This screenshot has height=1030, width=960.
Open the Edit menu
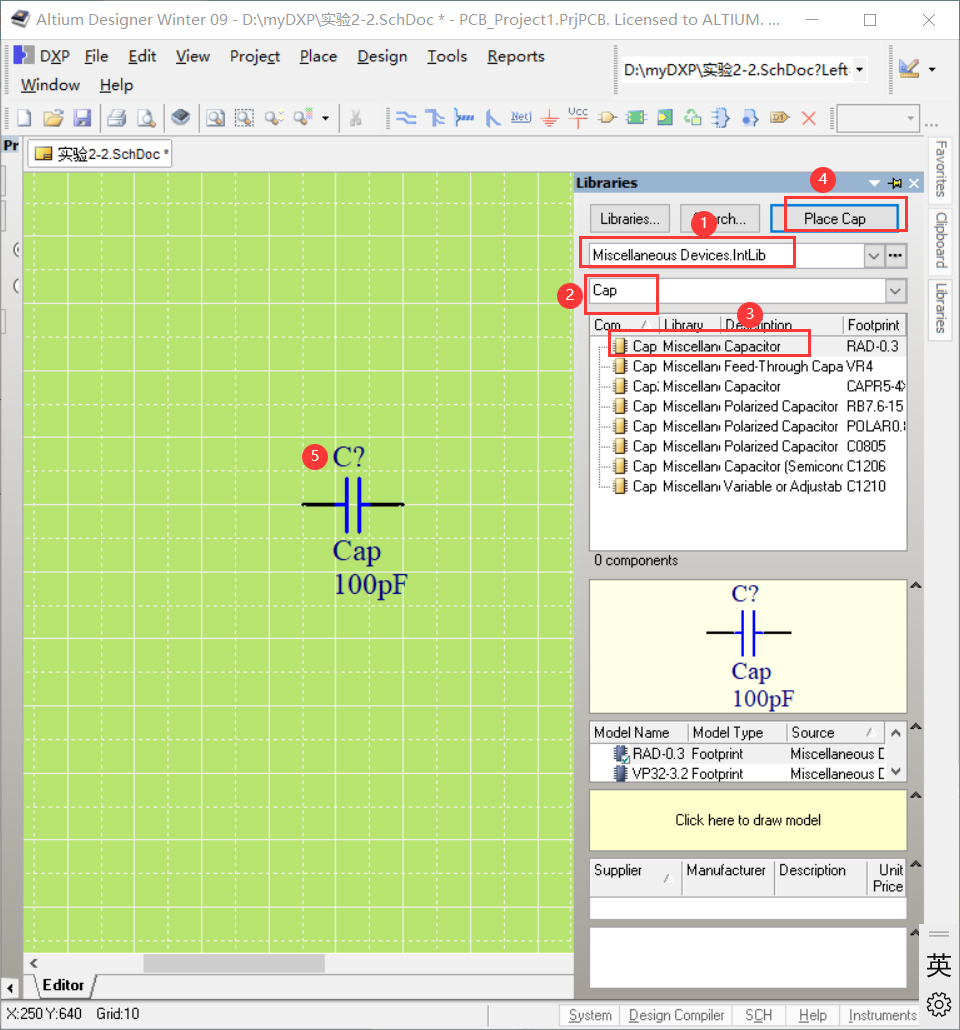pyautogui.click(x=142, y=56)
